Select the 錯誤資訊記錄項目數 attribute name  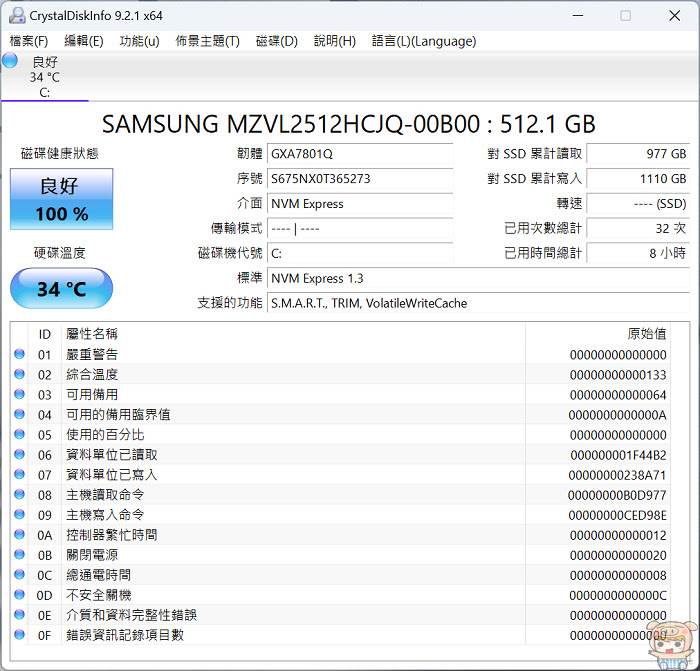tap(125, 635)
